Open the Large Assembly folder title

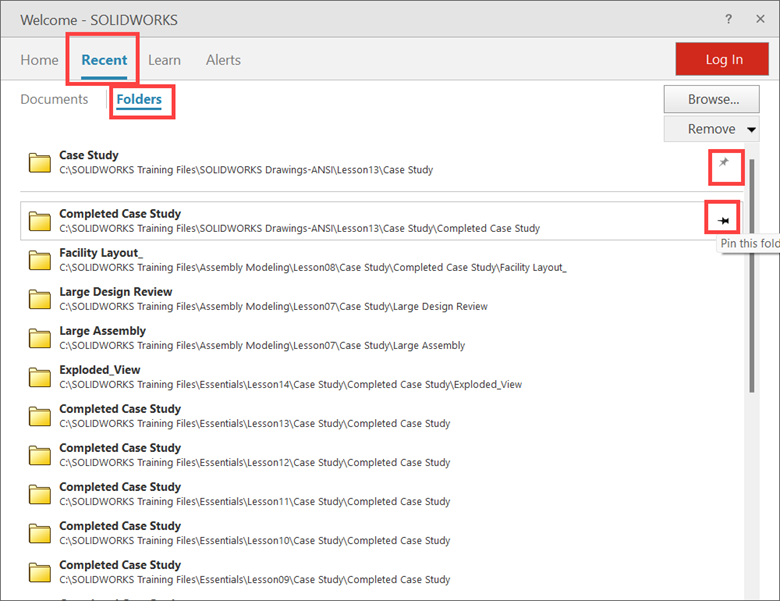pos(102,331)
